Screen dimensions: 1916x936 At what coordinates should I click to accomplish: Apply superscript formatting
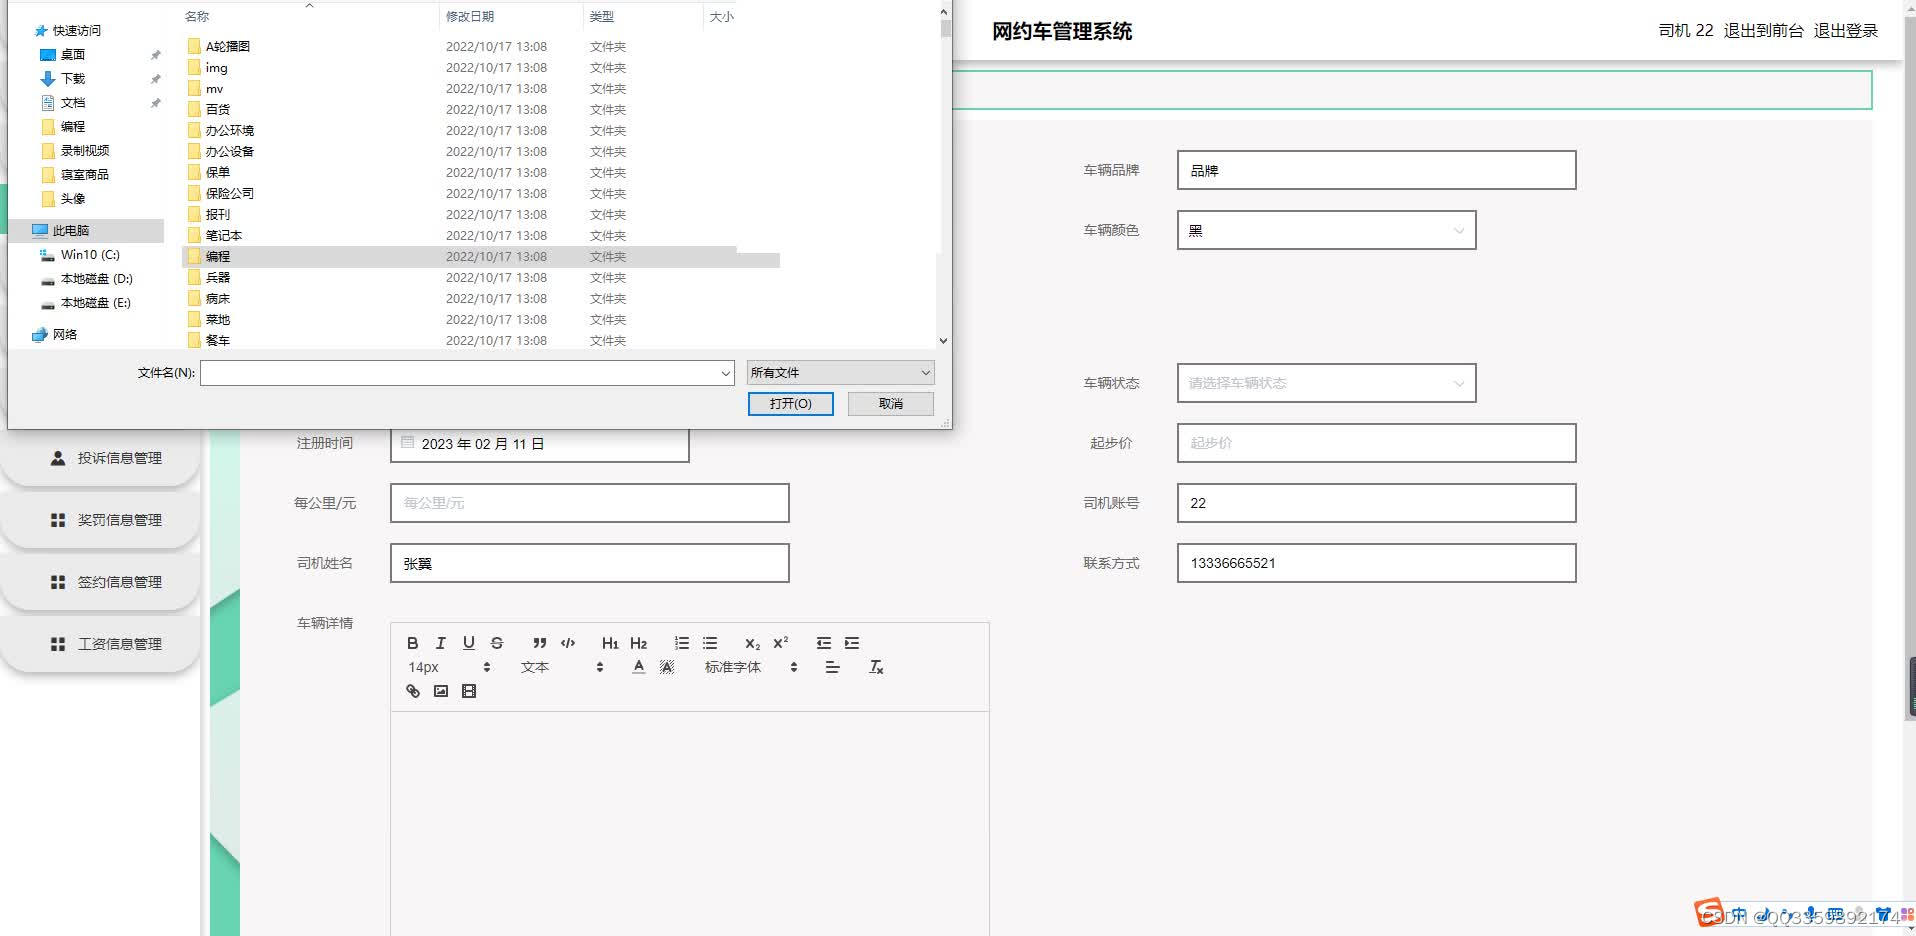click(x=781, y=643)
